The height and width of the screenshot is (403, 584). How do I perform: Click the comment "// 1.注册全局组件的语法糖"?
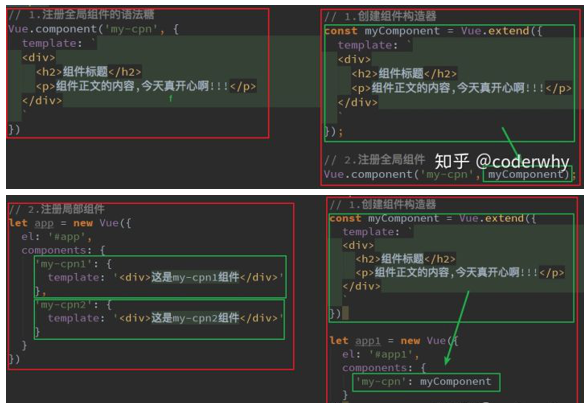(81, 15)
